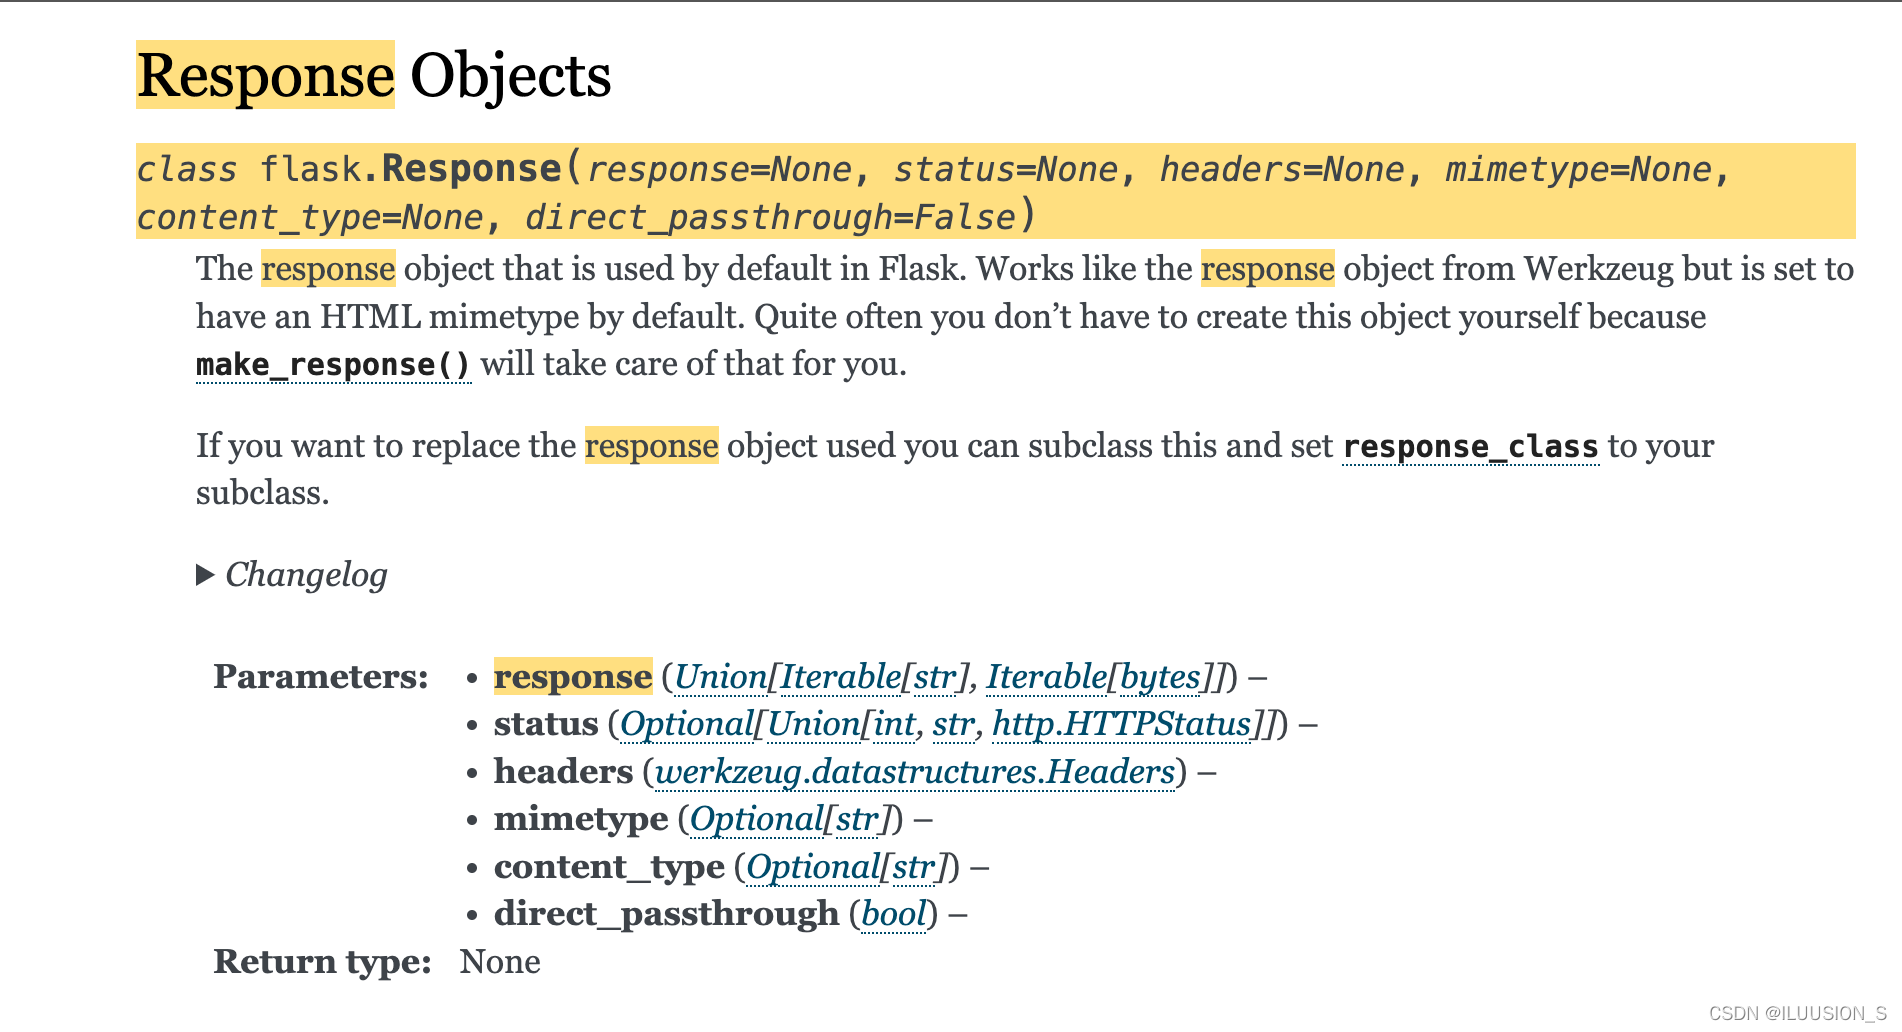Click highlighted response parameter name
The width and height of the screenshot is (1902, 1032).
(x=573, y=677)
